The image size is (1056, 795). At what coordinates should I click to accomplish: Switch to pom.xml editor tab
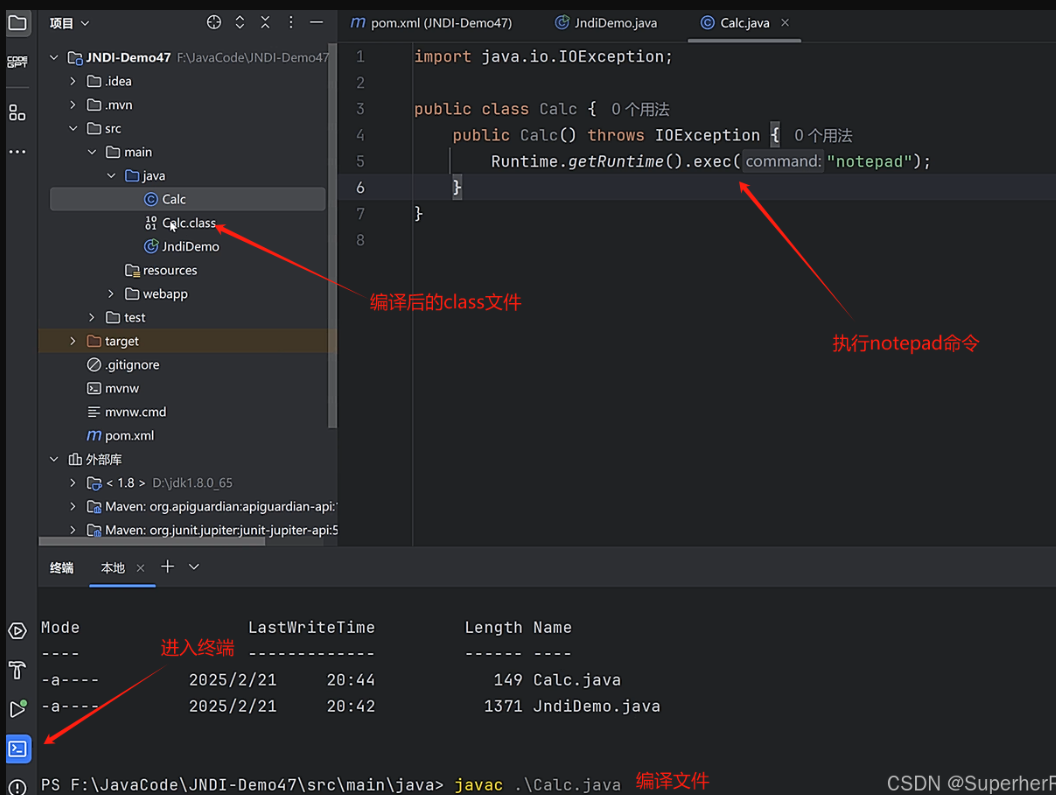coord(431,23)
